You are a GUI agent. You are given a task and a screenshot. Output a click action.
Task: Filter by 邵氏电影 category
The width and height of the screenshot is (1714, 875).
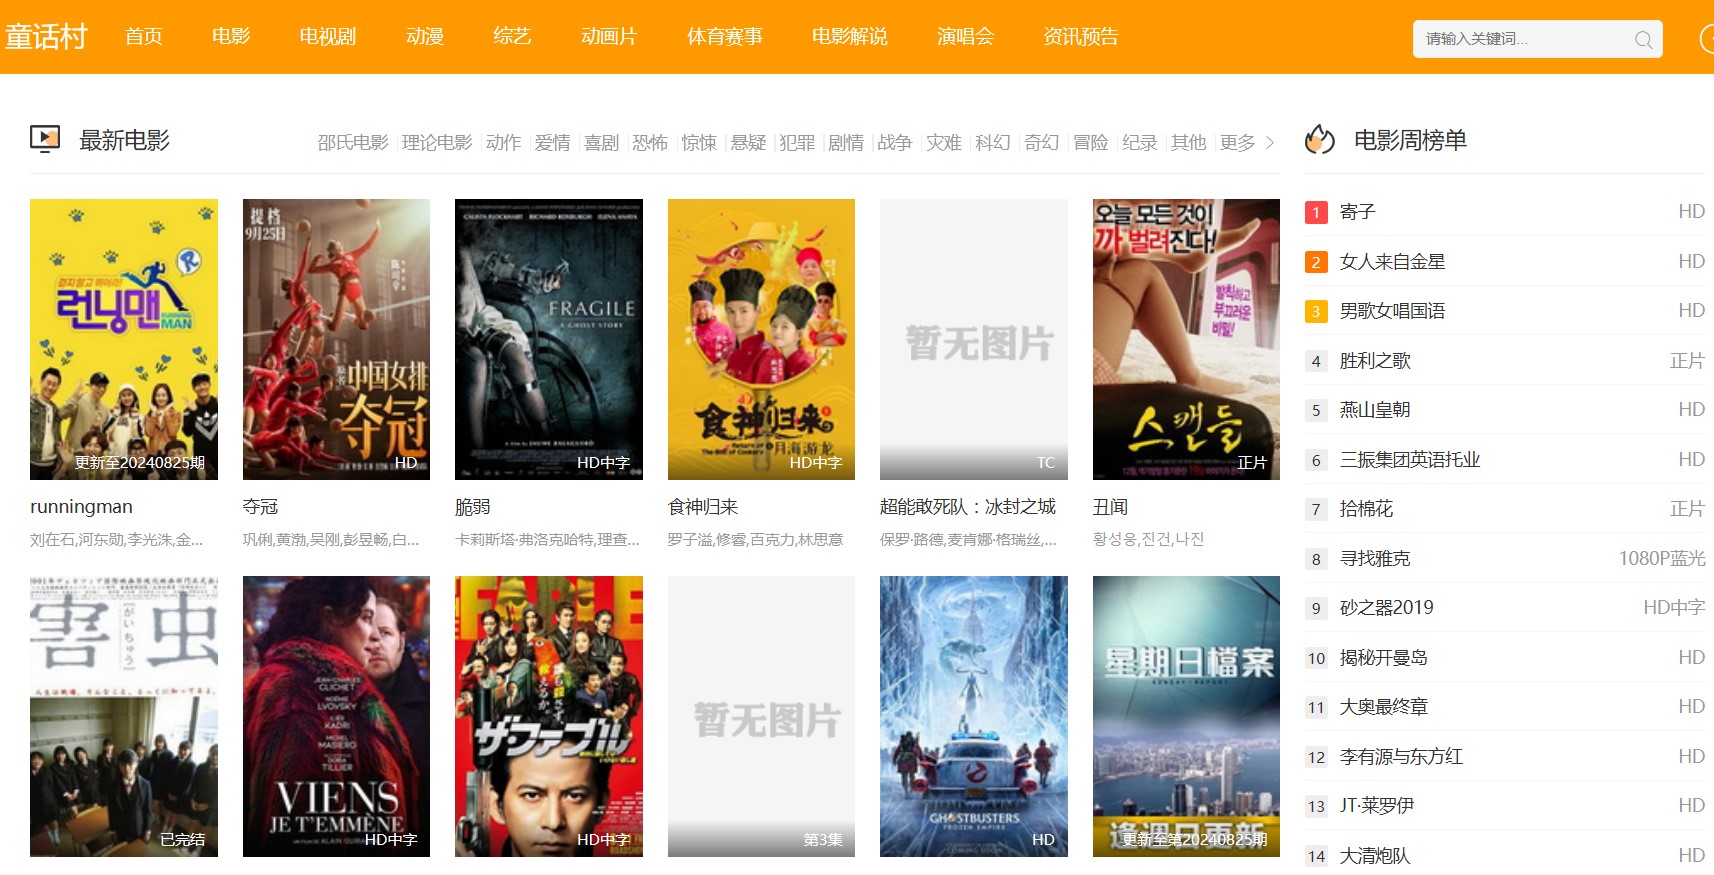pos(353,142)
